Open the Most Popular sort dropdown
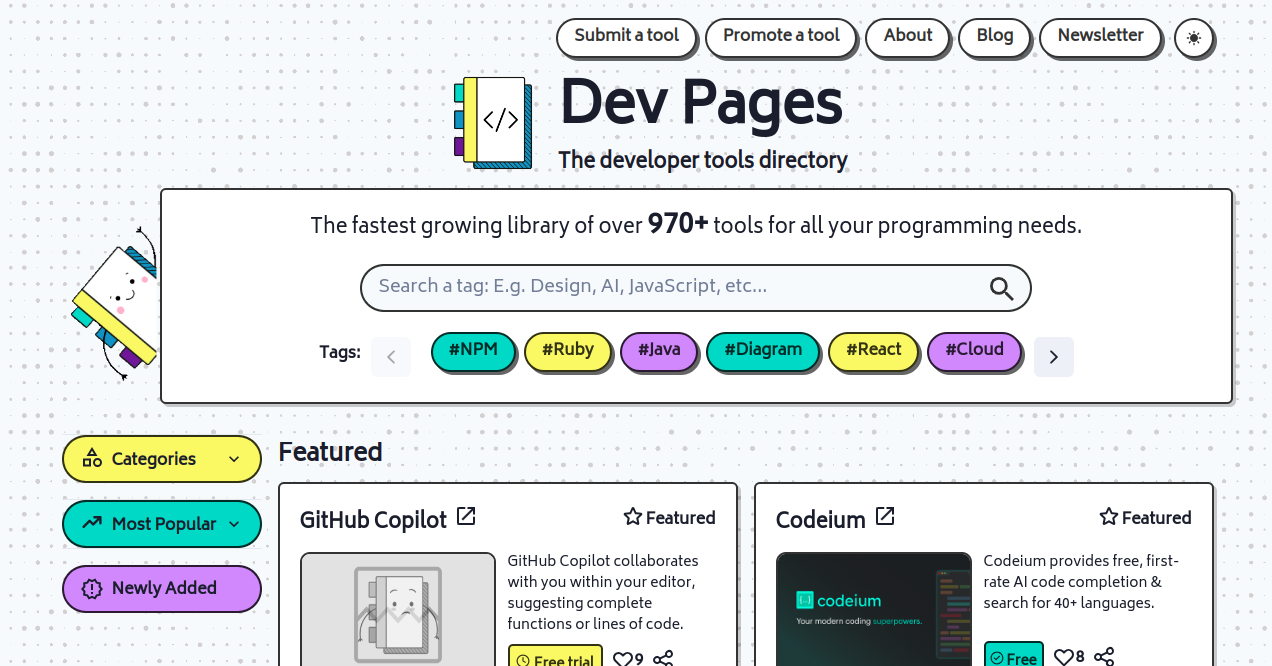Viewport: 1272px width, 666px height. click(x=162, y=524)
